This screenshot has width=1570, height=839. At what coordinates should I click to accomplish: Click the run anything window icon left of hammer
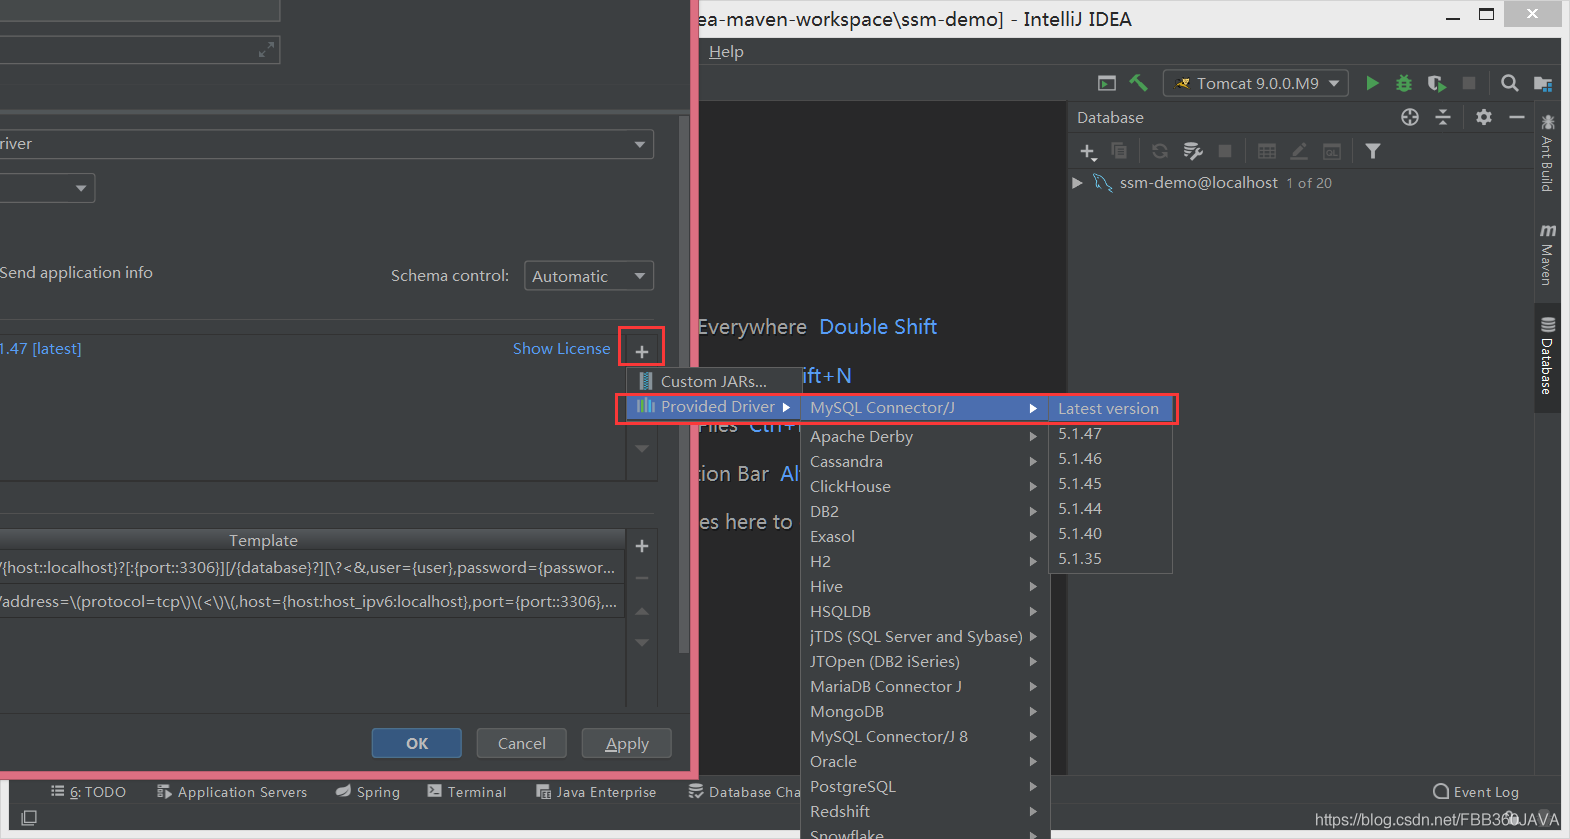click(x=1106, y=83)
